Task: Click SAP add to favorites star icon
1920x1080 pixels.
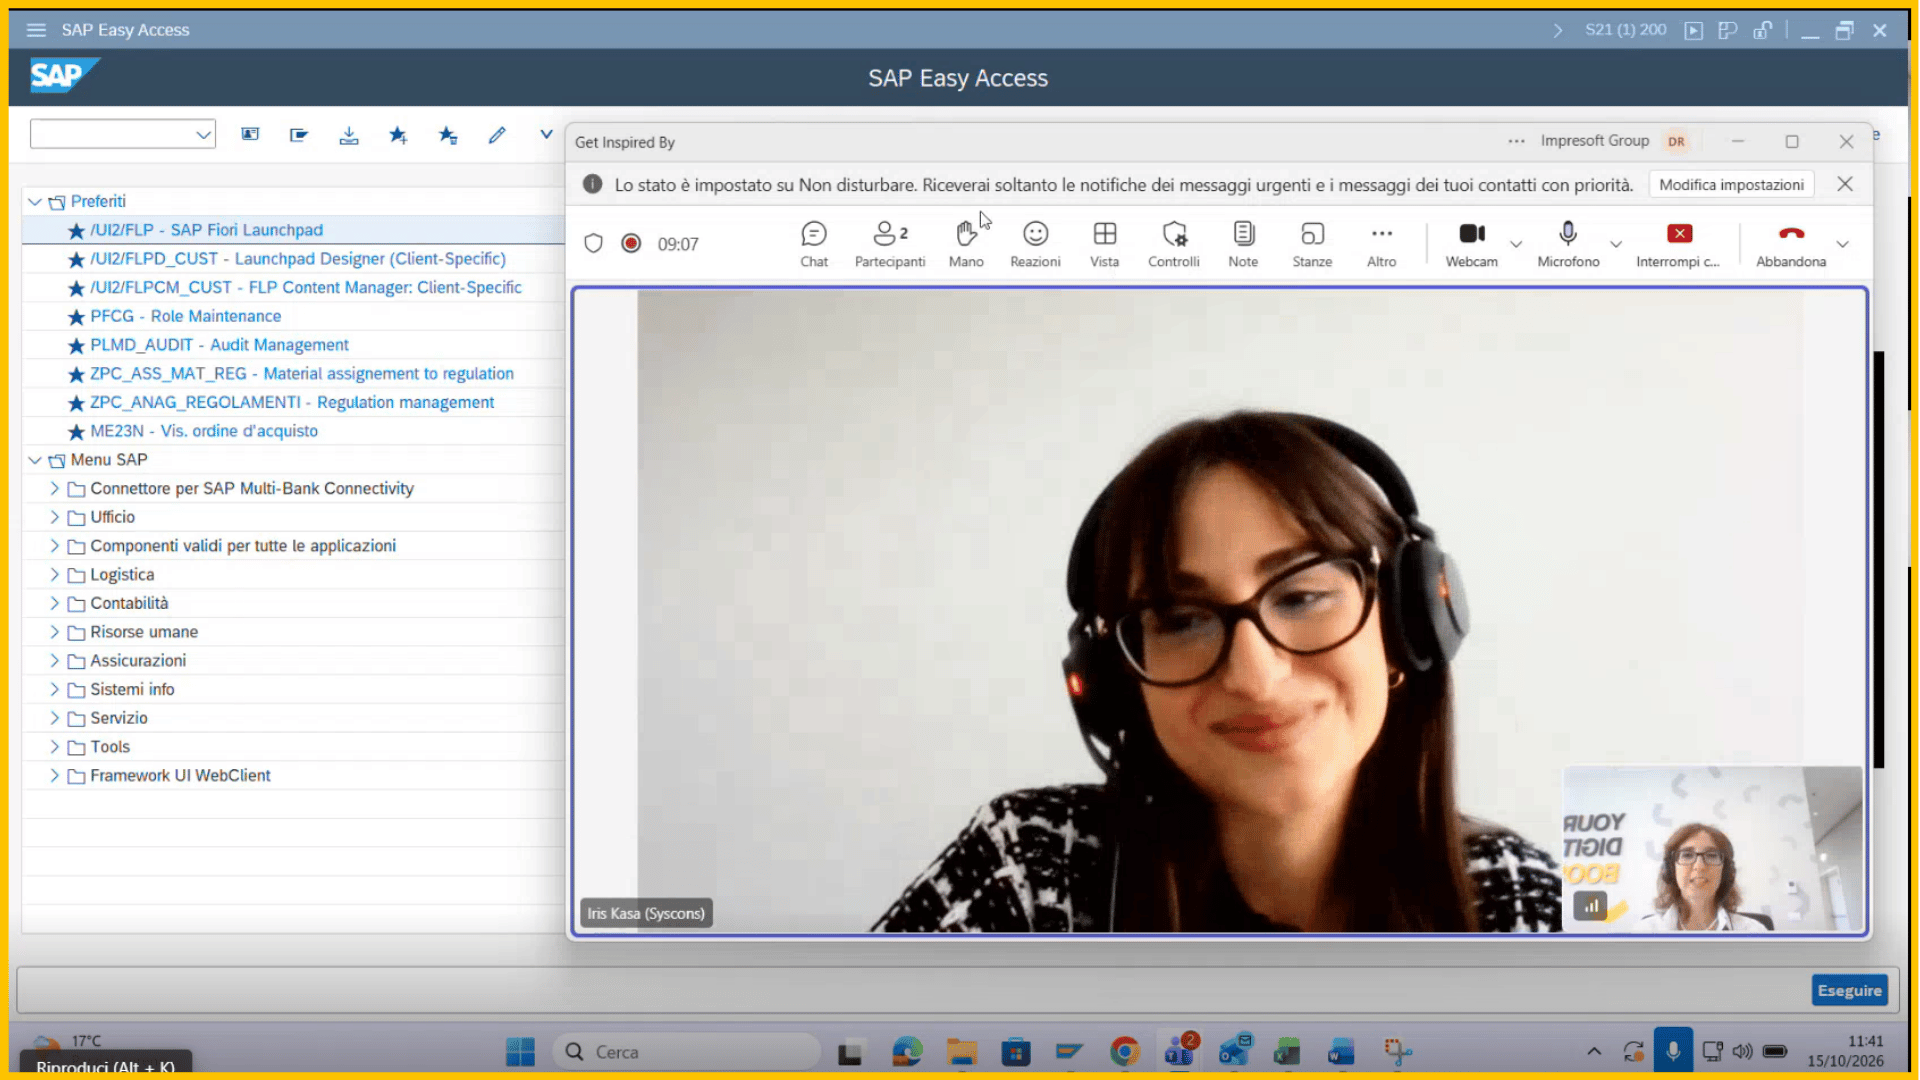Action: coord(398,135)
